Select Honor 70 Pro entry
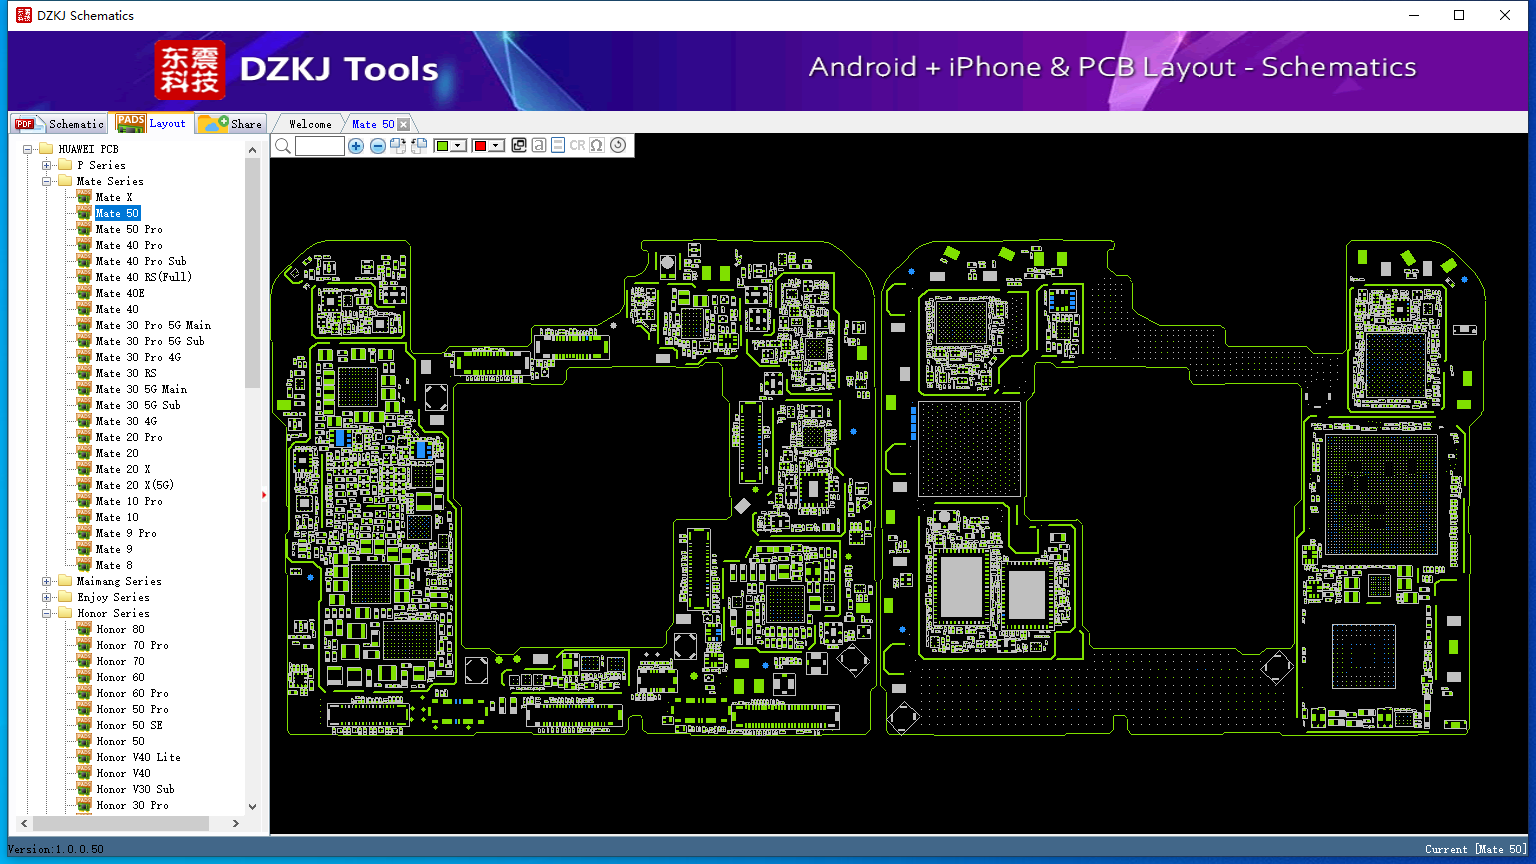Screen dimensions: 1536x864 (x=132, y=645)
